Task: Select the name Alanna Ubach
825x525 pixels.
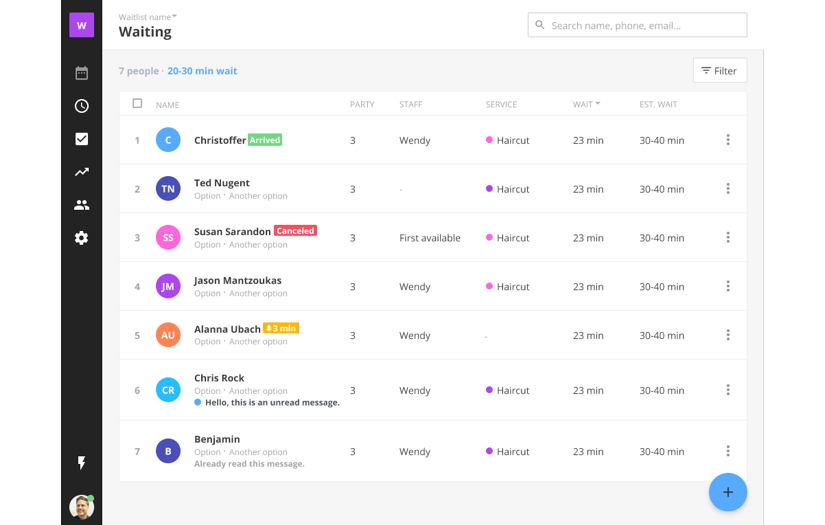Action: click(x=227, y=329)
